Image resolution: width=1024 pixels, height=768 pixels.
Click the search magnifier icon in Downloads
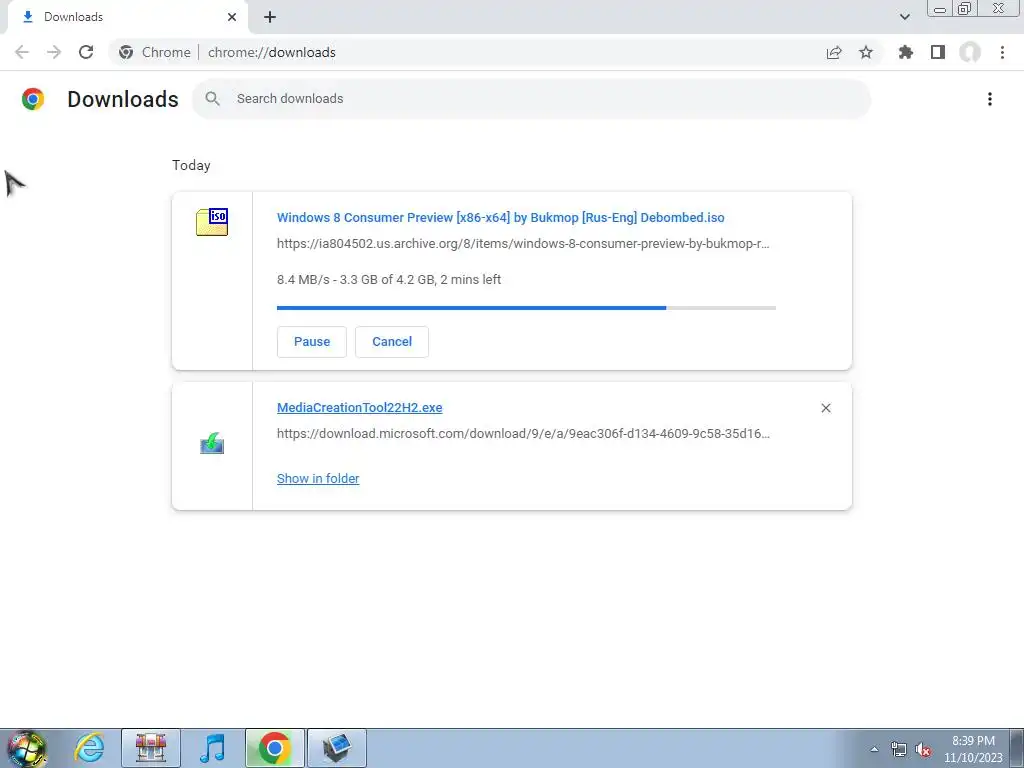(212, 99)
